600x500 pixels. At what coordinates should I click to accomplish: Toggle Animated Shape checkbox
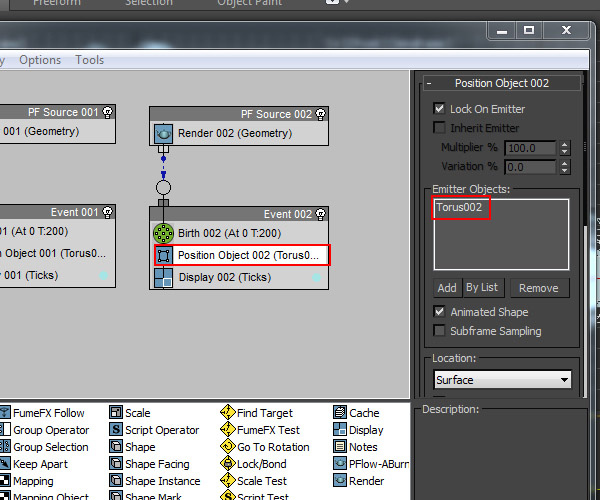(x=439, y=311)
